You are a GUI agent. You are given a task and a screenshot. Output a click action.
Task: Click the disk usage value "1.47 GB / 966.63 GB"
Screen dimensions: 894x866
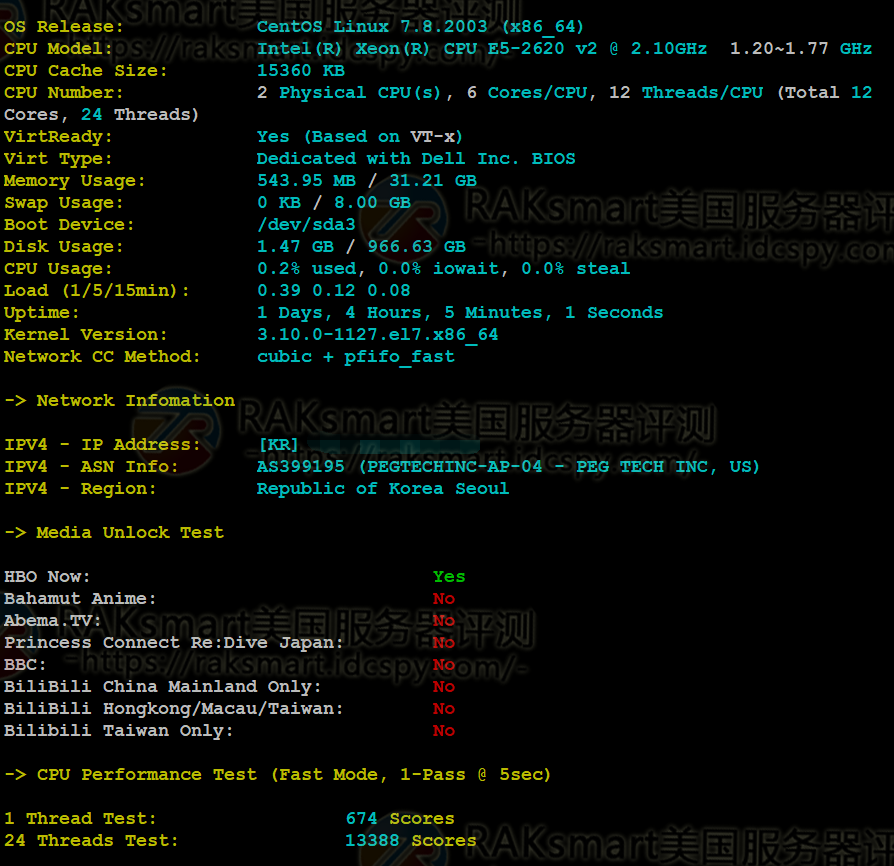coord(361,247)
